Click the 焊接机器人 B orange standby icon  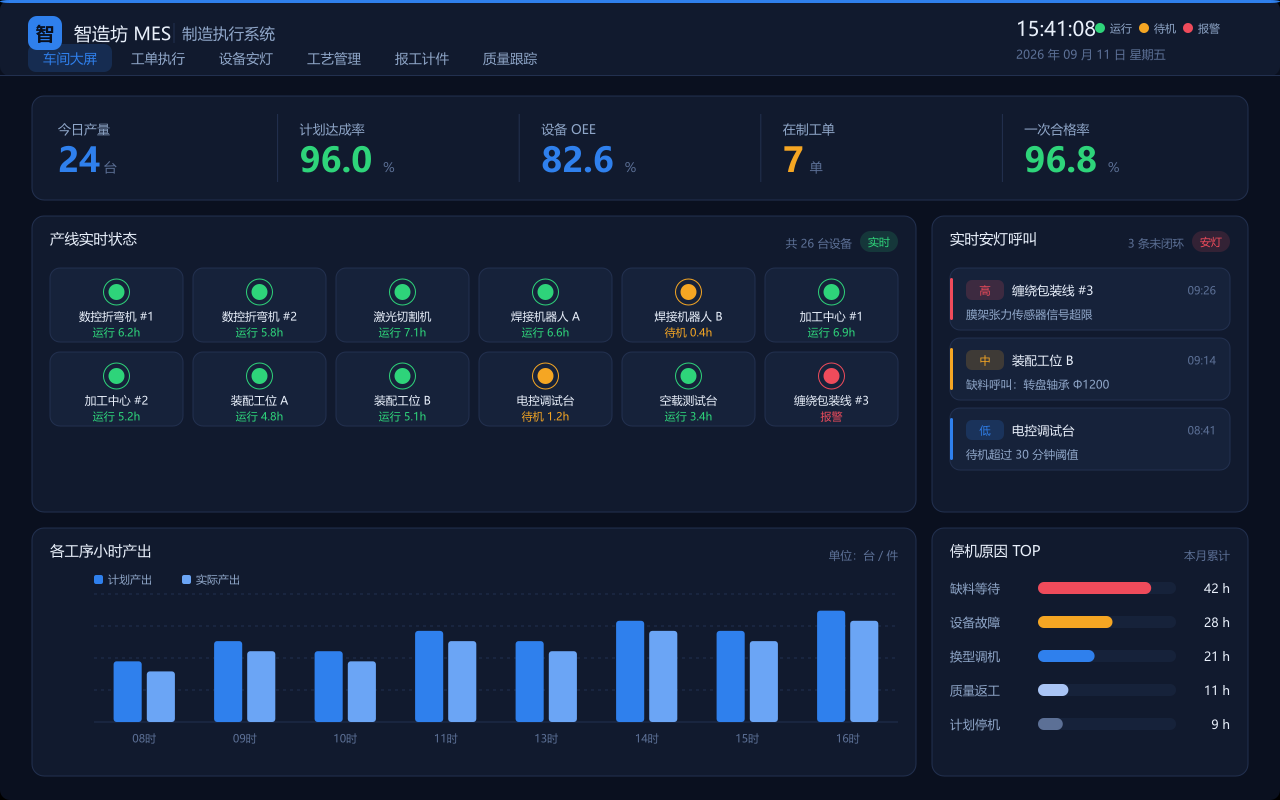(688, 292)
